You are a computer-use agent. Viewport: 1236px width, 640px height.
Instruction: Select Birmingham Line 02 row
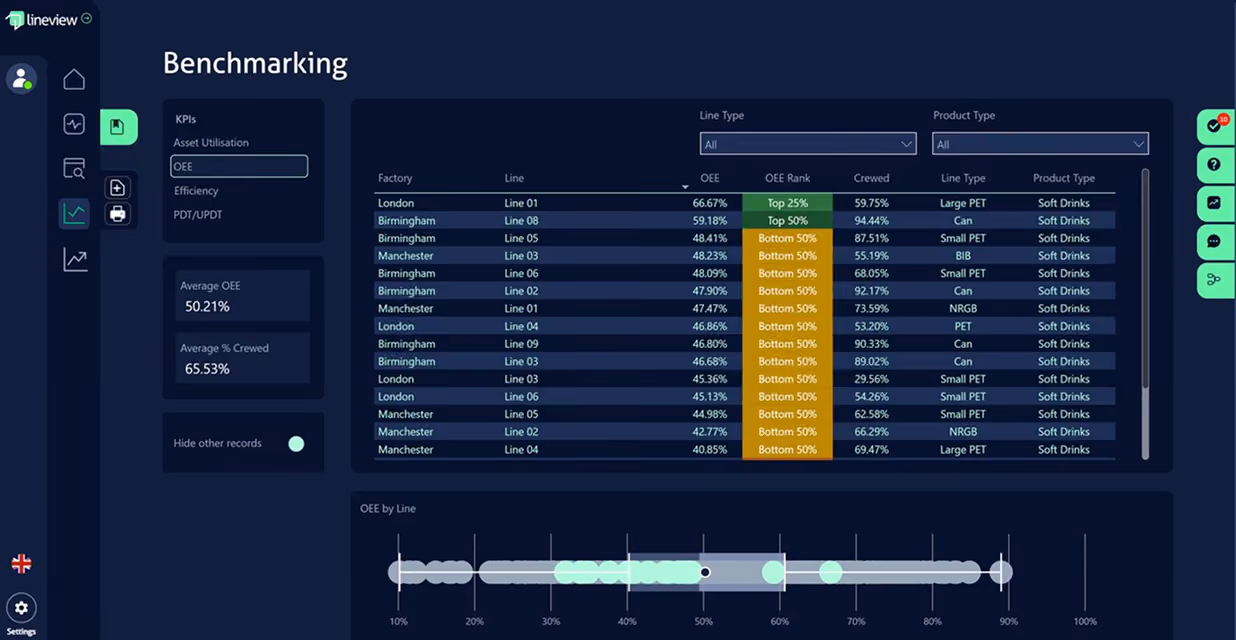pyautogui.click(x=744, y=291)
